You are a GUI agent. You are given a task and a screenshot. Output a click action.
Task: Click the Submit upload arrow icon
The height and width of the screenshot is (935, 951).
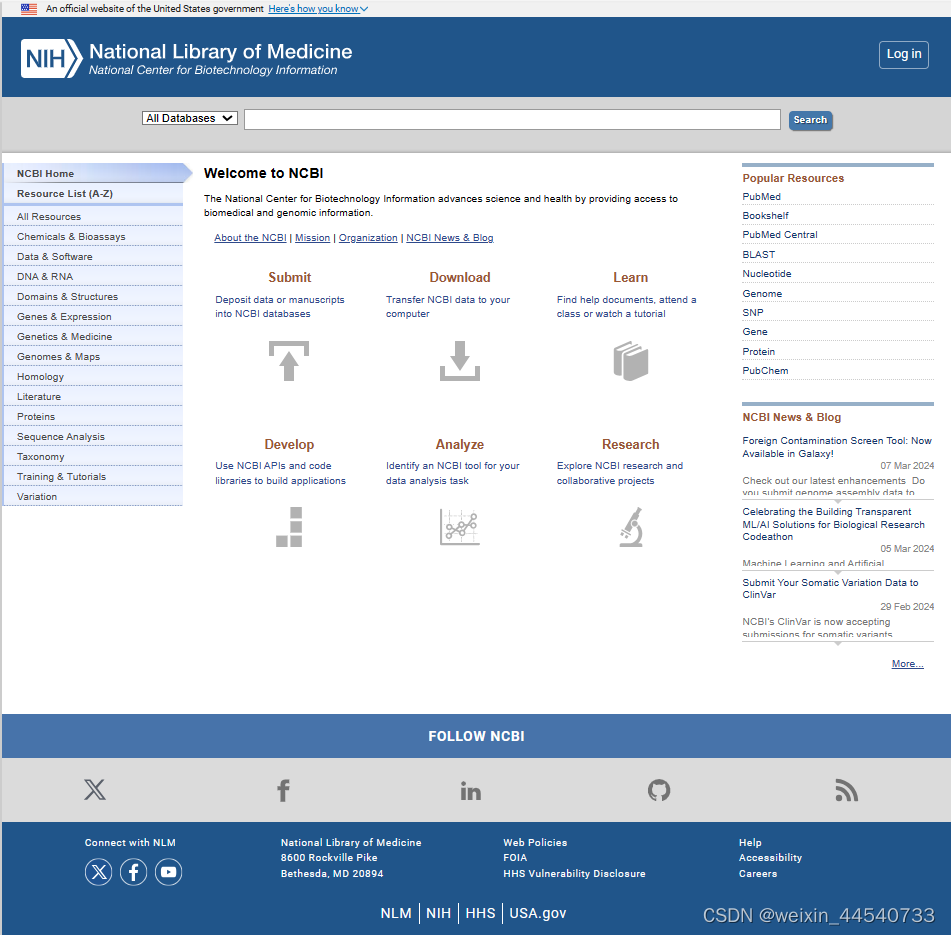pyautogui.click(x=289, y=361)
